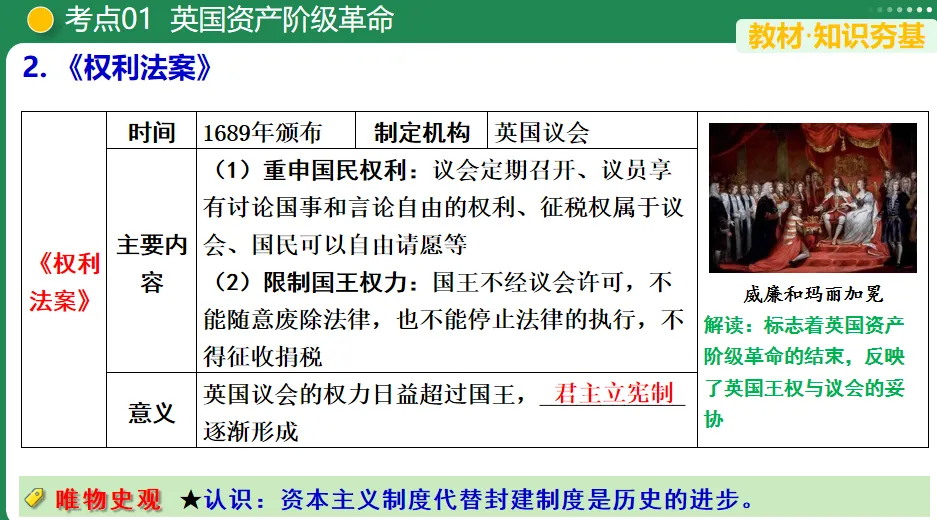Click the 教材·知识夯基 banner label
Screen dimensions: 937x520
coord(836,36)
